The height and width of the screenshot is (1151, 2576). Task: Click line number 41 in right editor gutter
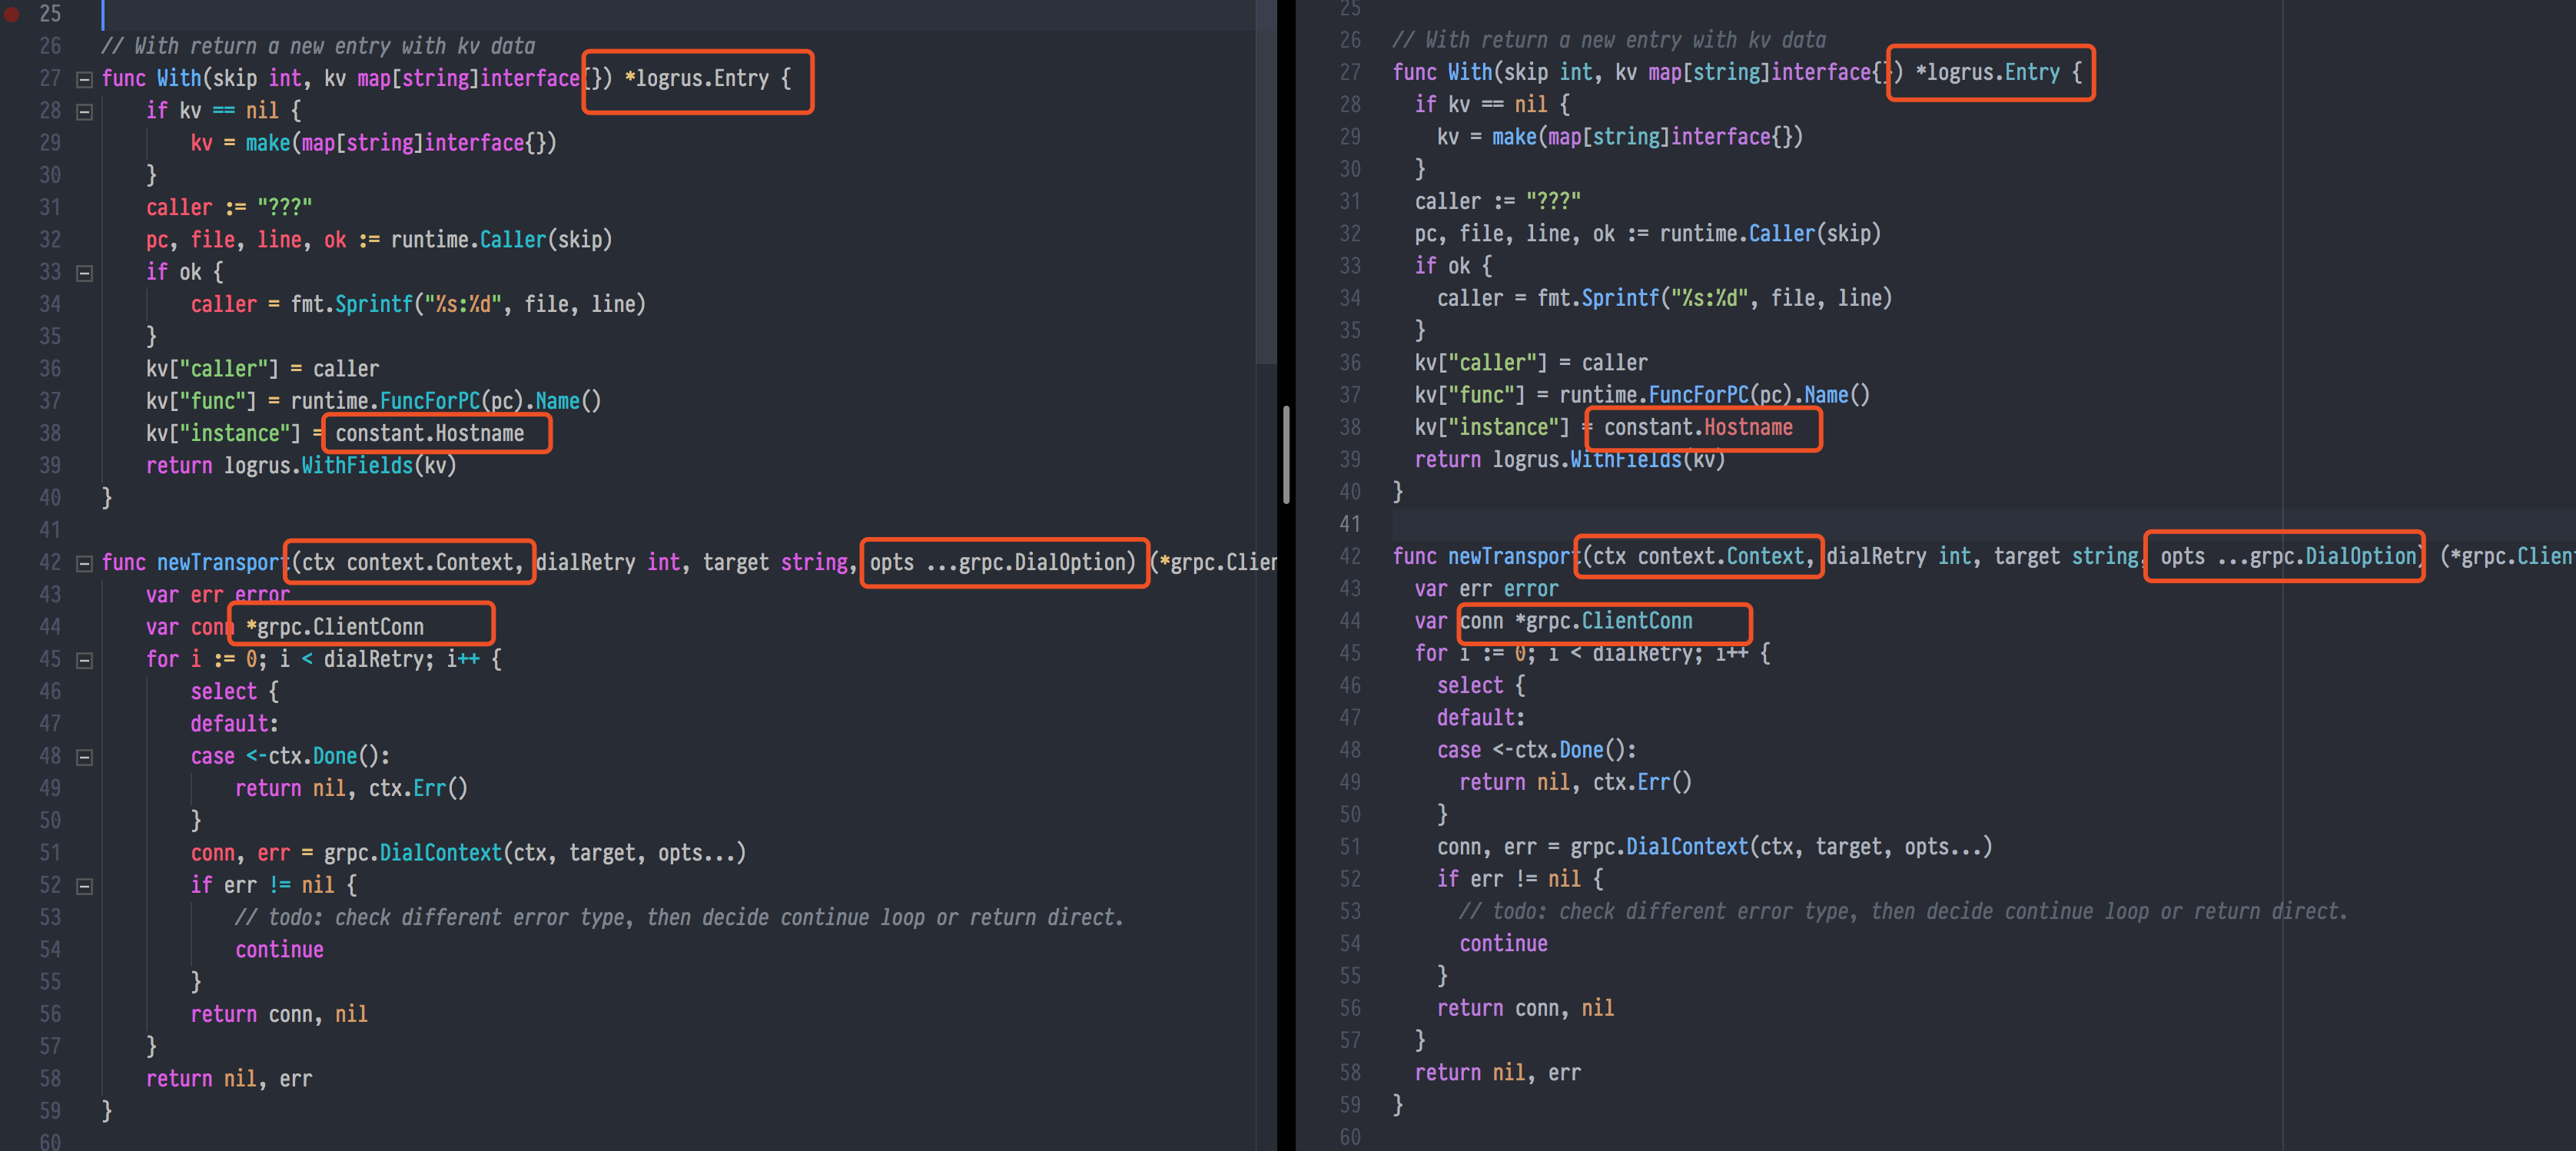tap(1349, 524)
